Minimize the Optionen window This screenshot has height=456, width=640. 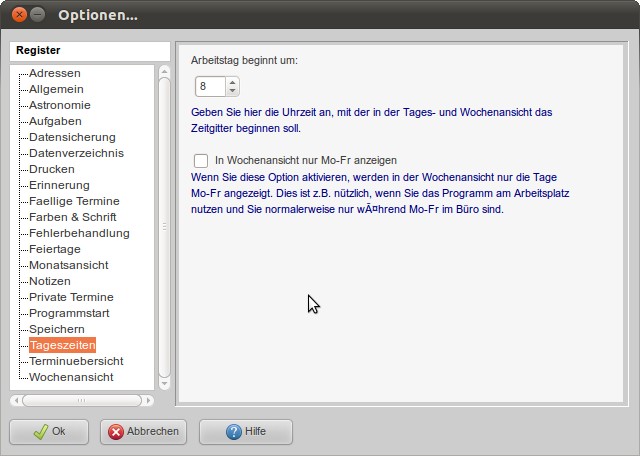point(38,15)
